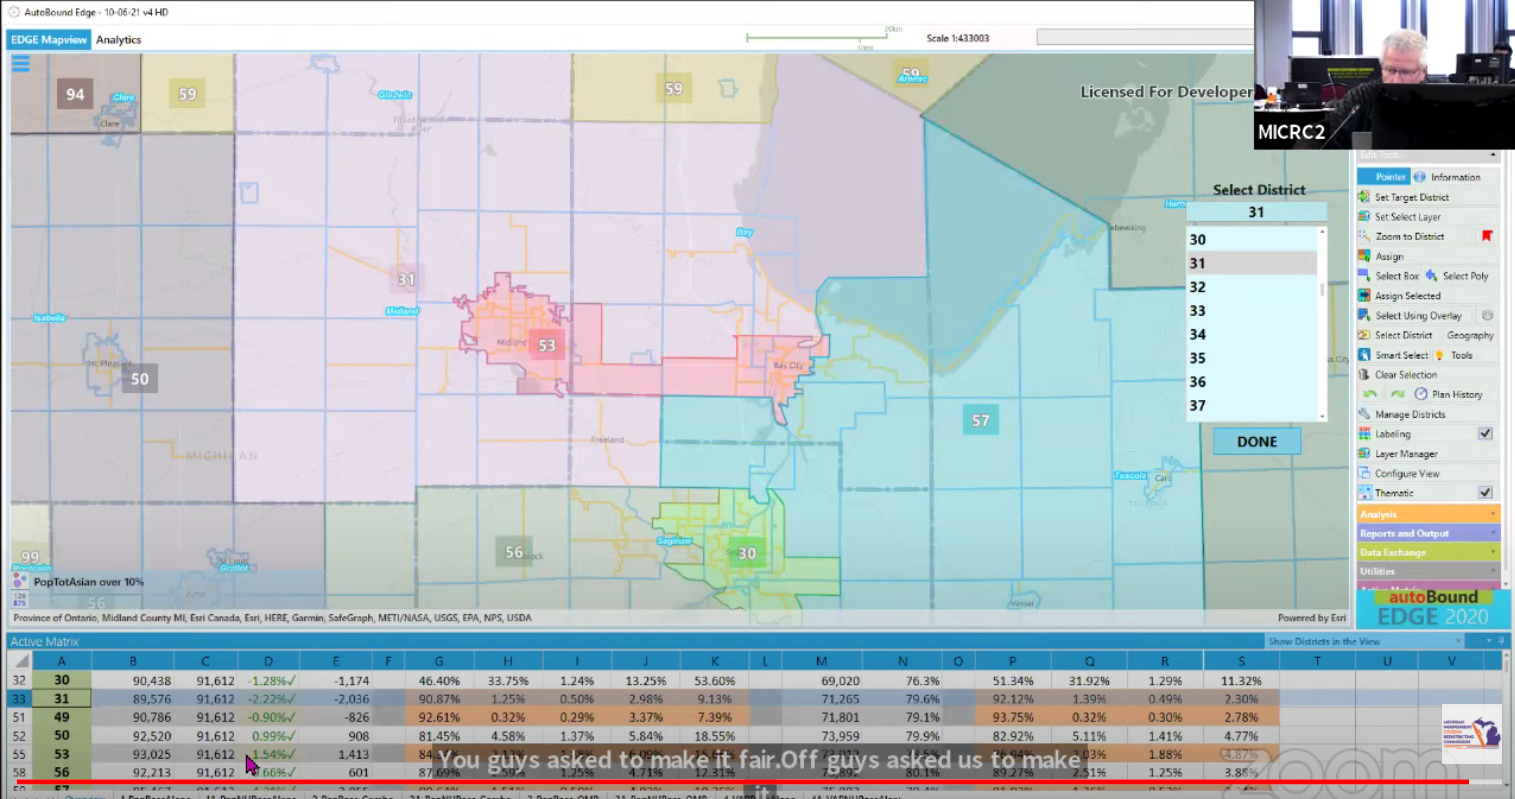Activate the Select Poly tool
Image resolution: width=1515 pixels, height=799 pixels.
coord(1457,276)
